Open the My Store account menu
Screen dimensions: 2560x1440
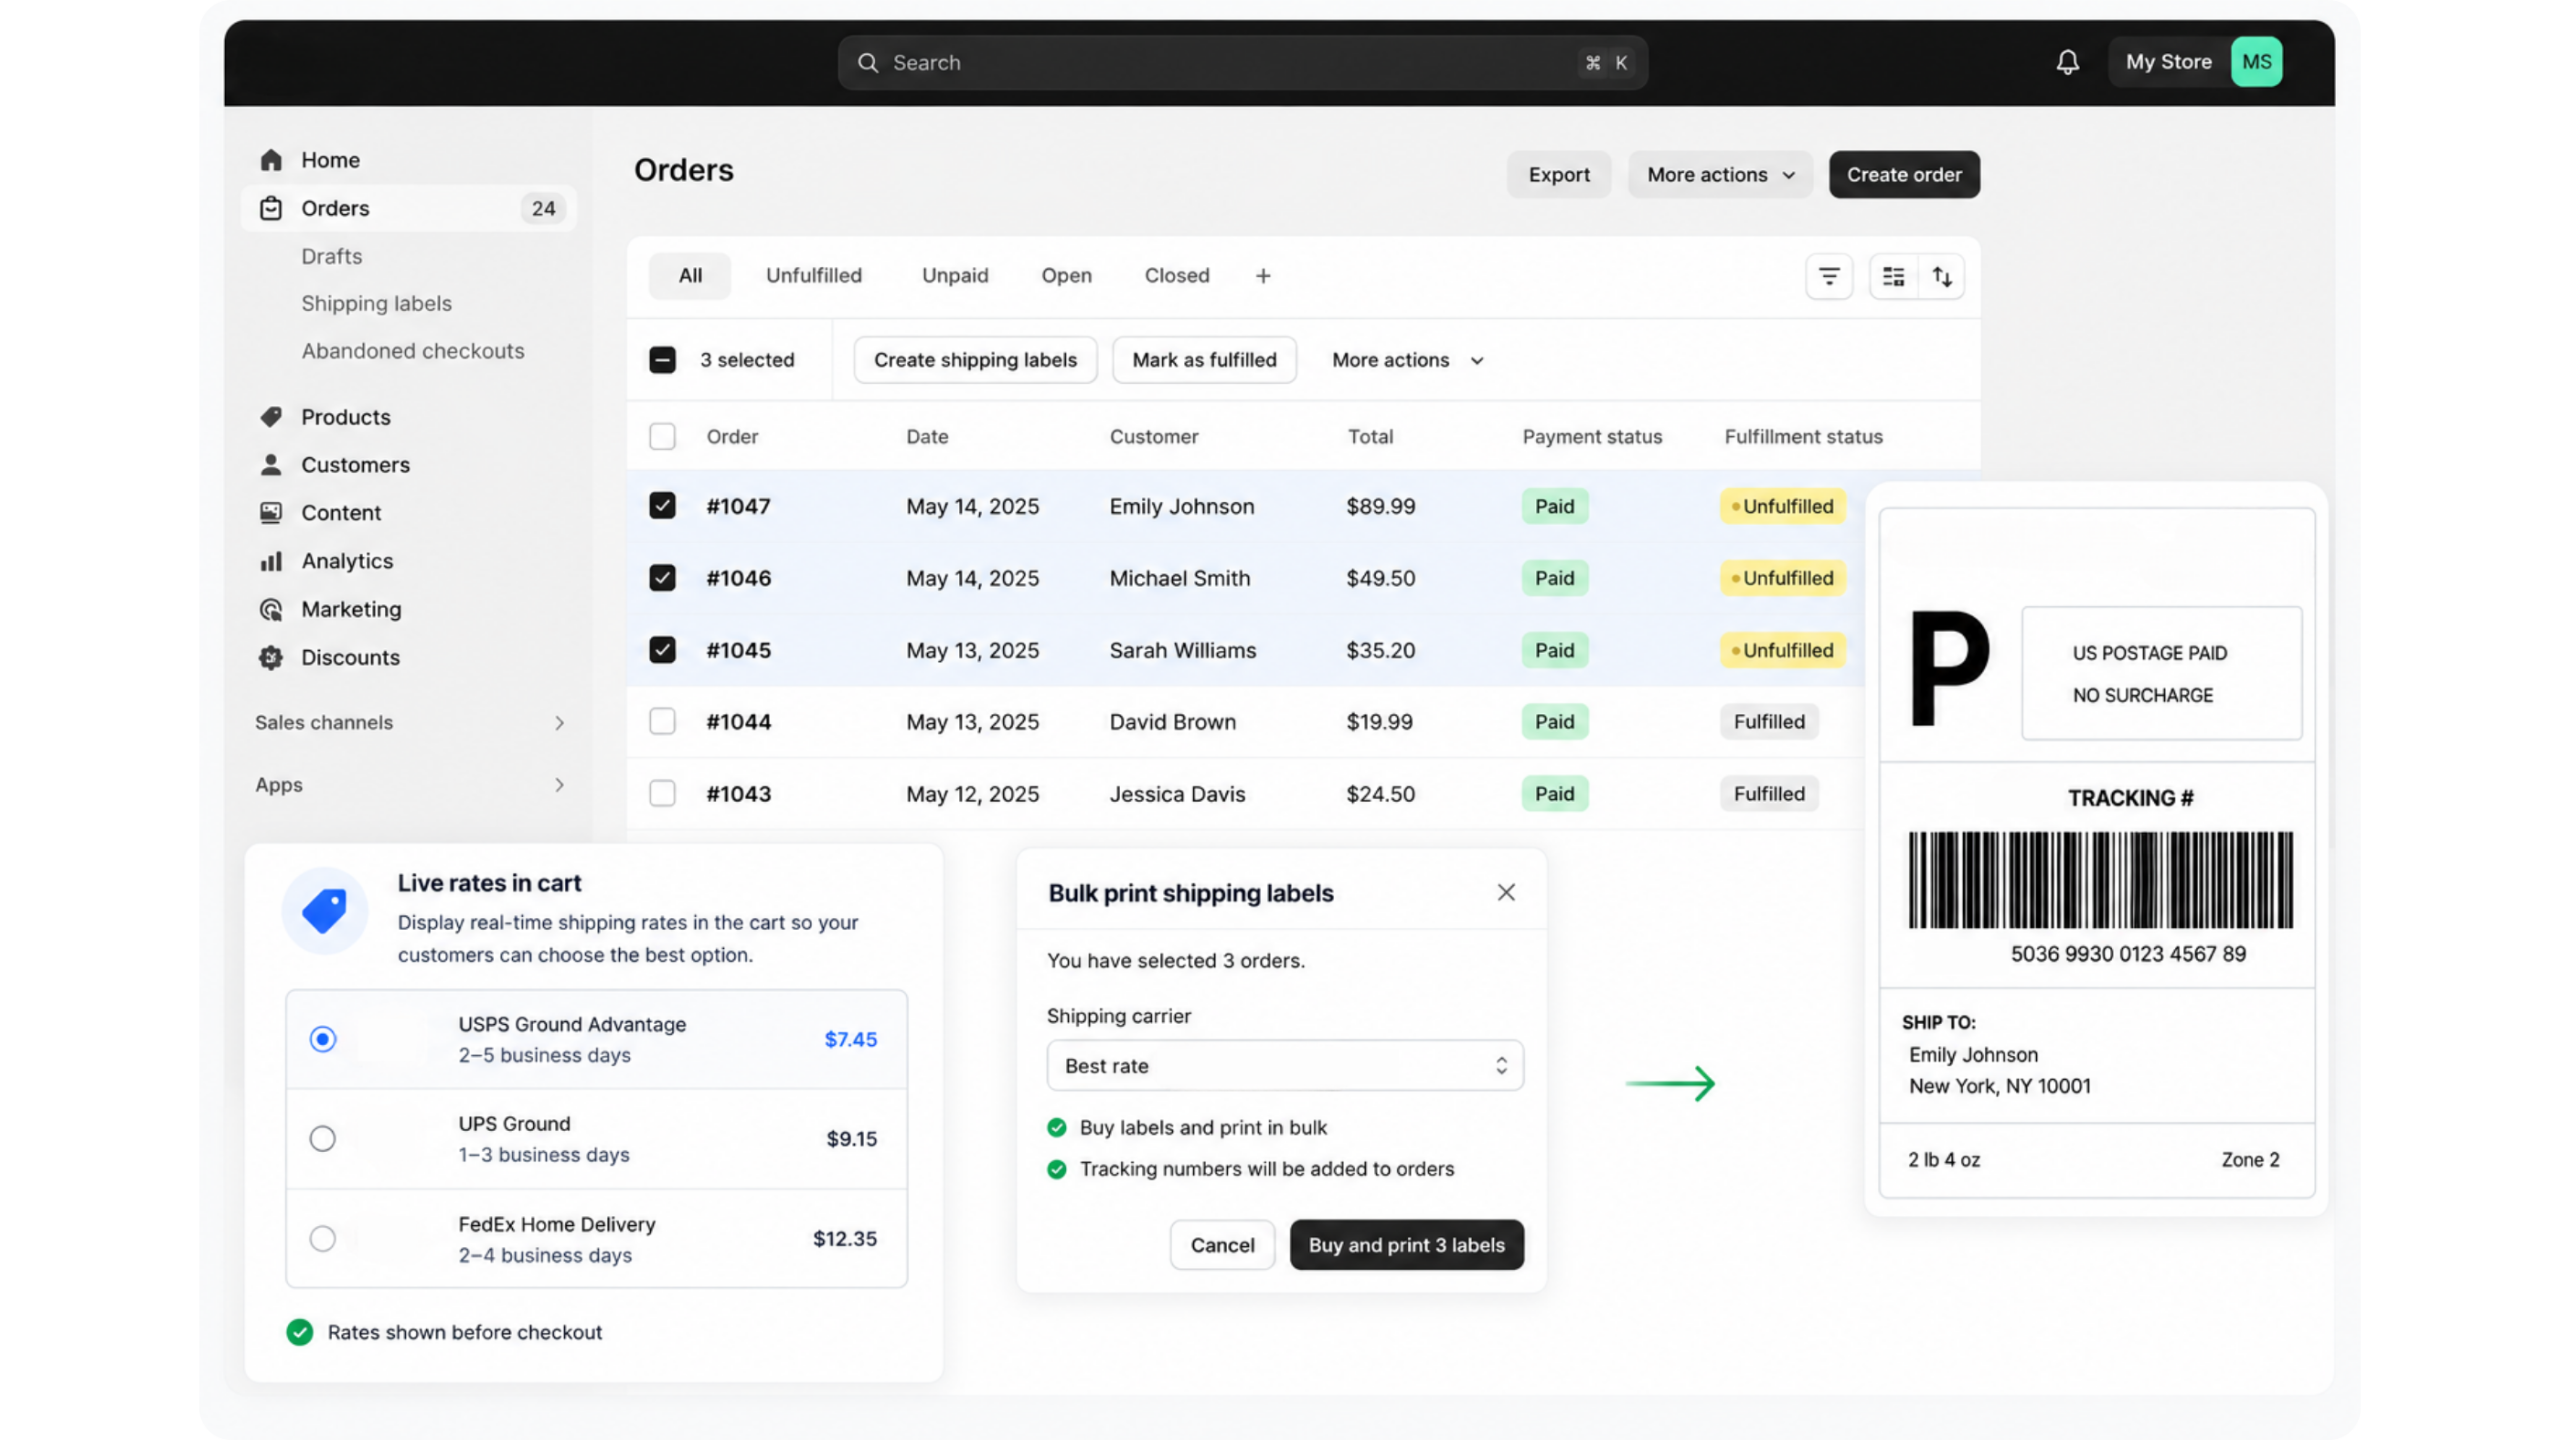(2194, 62)
